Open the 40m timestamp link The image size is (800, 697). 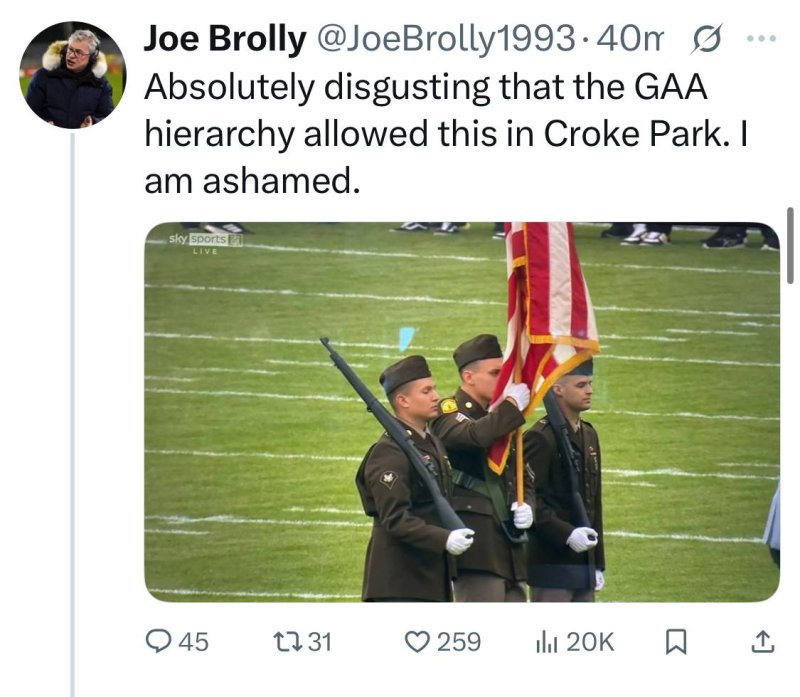click(631, 38)
